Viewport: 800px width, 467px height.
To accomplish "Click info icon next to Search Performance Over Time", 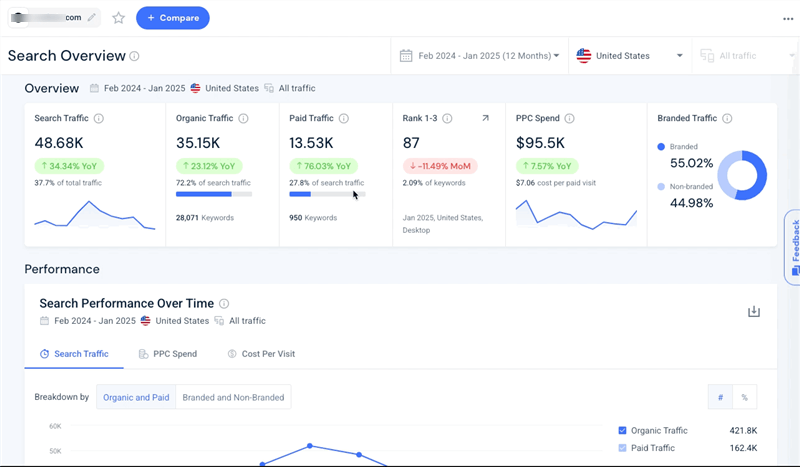I will 224,304.
